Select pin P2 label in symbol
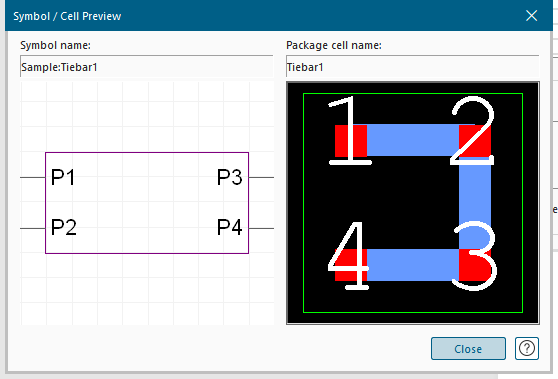This screenshot has height=379, width=558. pos(64,227)
